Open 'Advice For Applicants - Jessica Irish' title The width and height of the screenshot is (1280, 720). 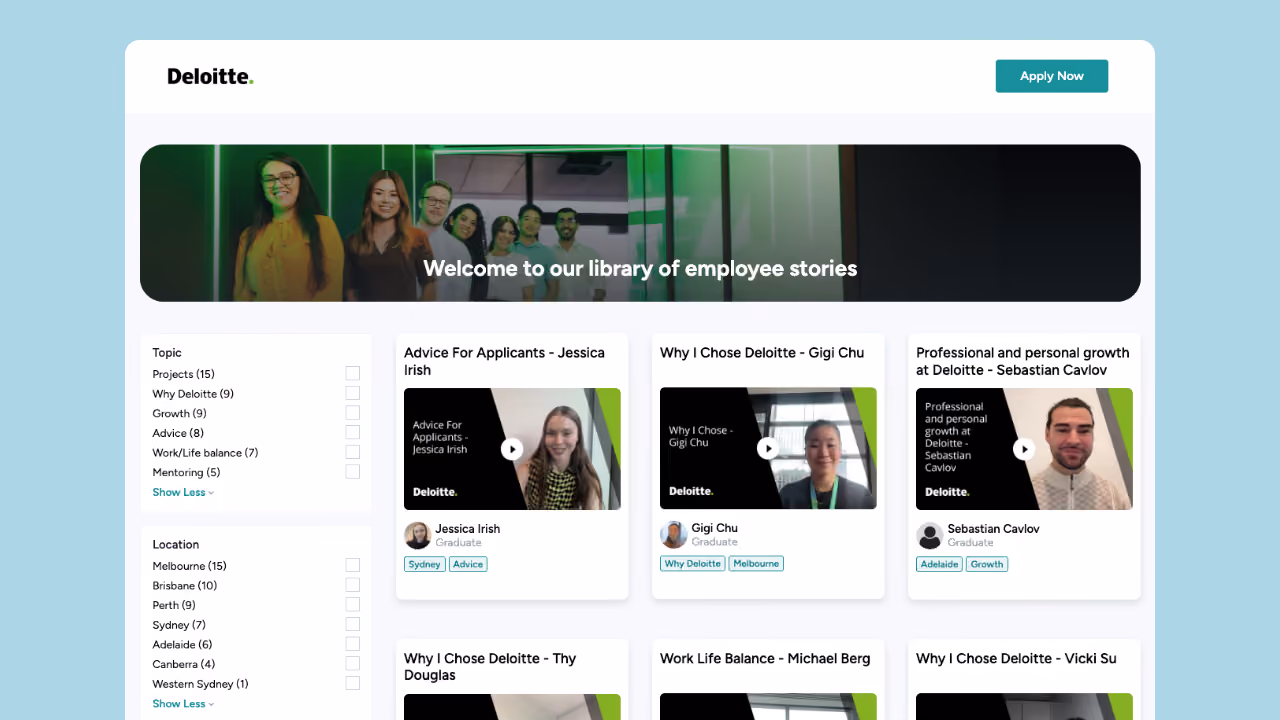[504, 361]
